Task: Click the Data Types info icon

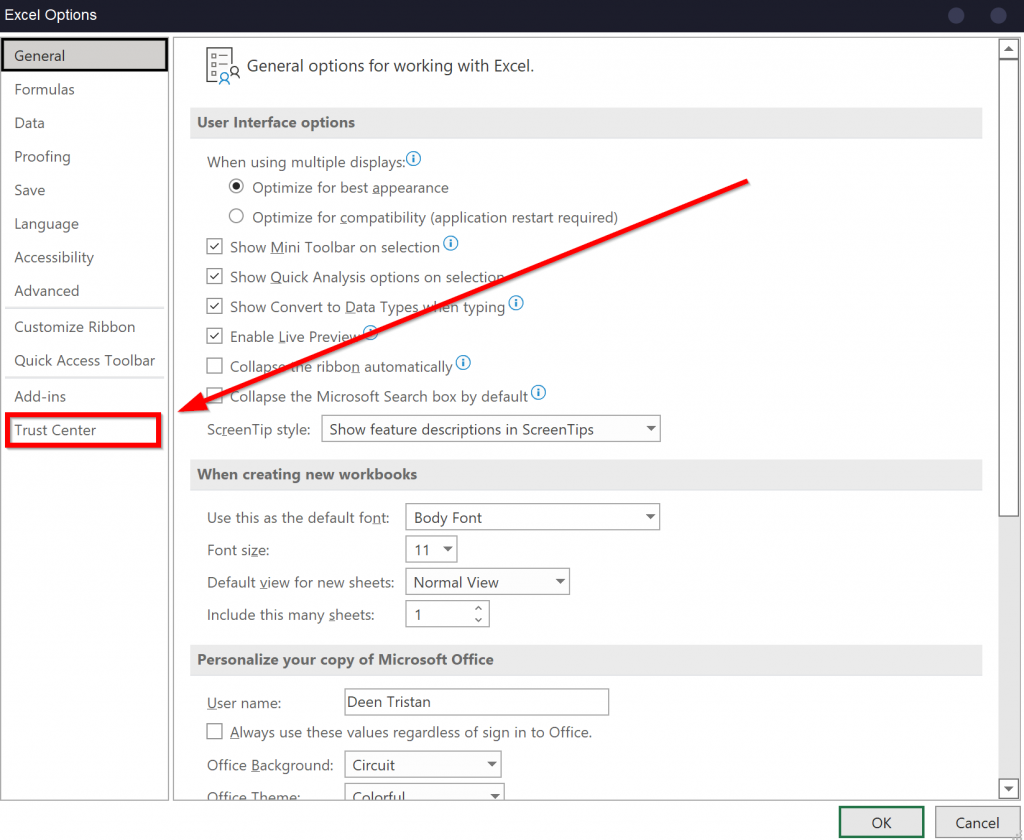Action: [x=516, y=304]
